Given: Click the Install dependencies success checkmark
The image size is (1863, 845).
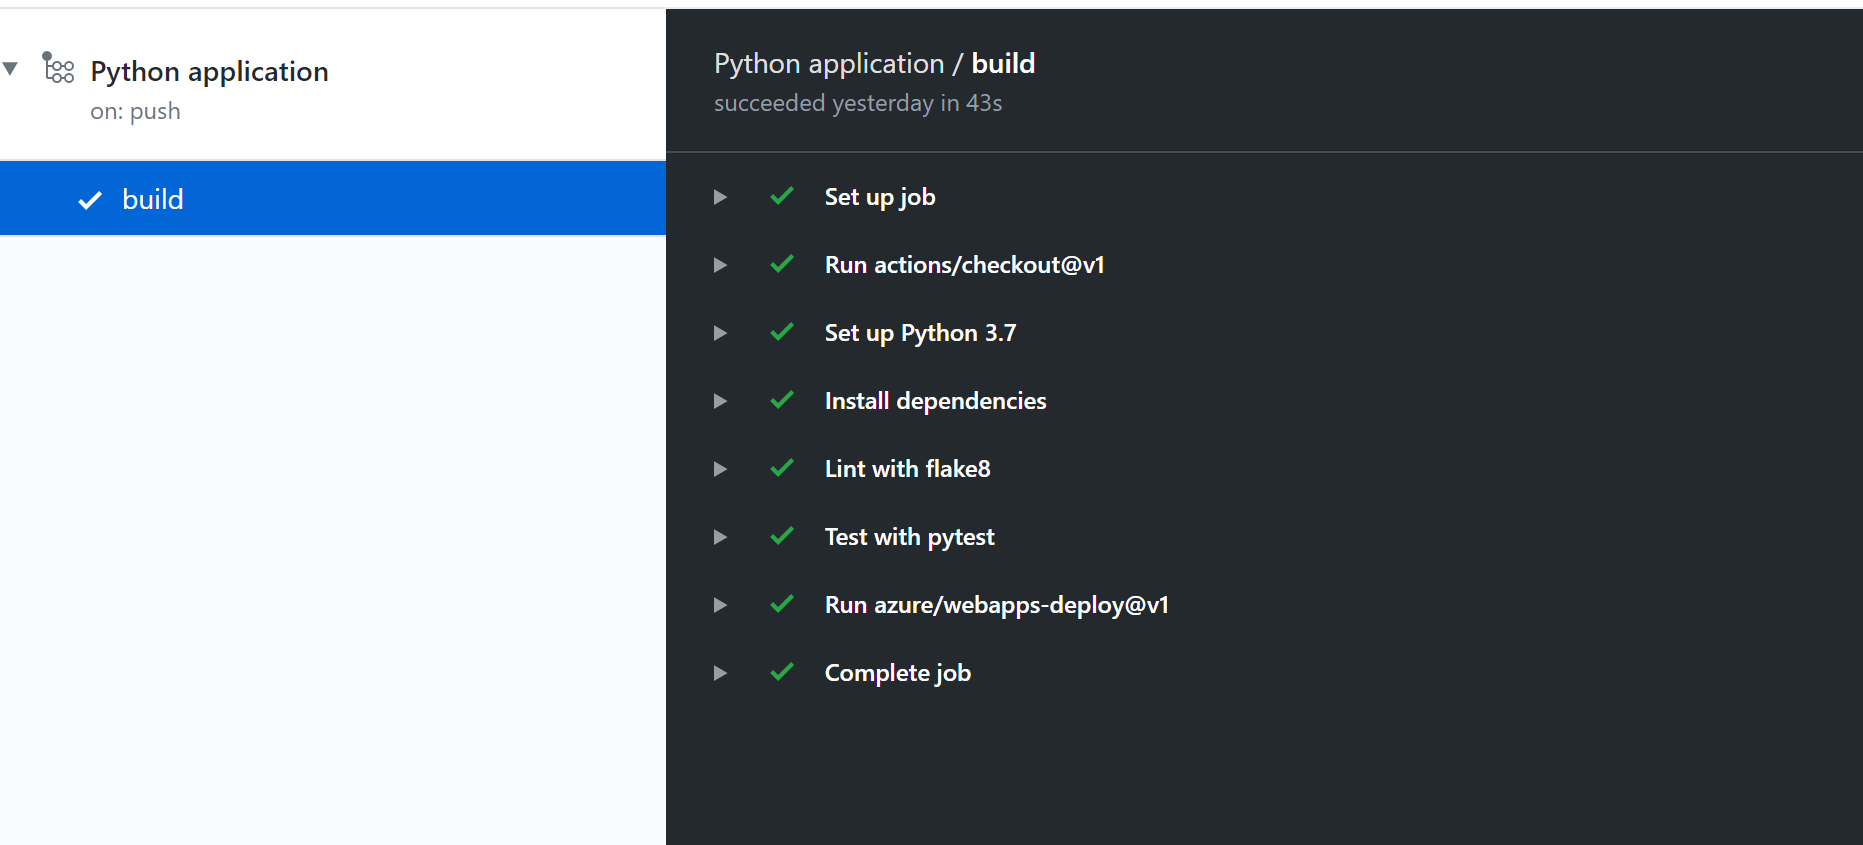Looking at the screenshot, I should tap(782, 400).
